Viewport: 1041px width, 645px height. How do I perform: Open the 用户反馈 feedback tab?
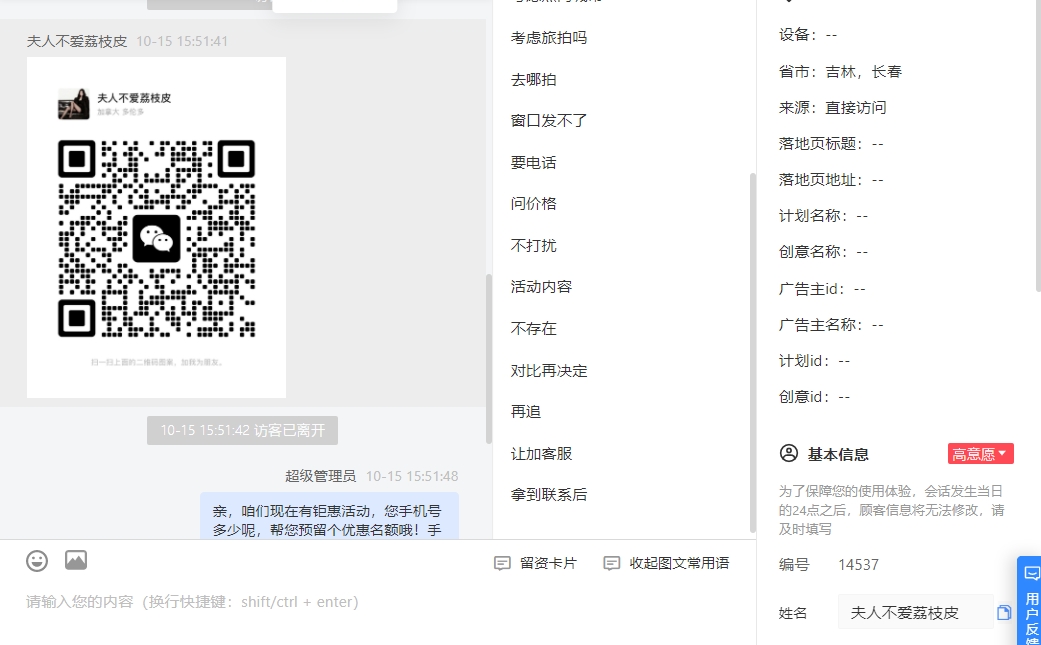click(x=1031, y=601)
